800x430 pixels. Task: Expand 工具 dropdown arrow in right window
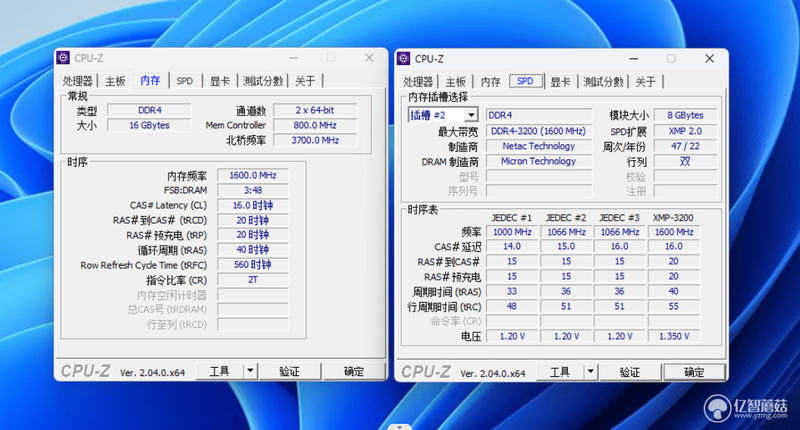[590, 372]
